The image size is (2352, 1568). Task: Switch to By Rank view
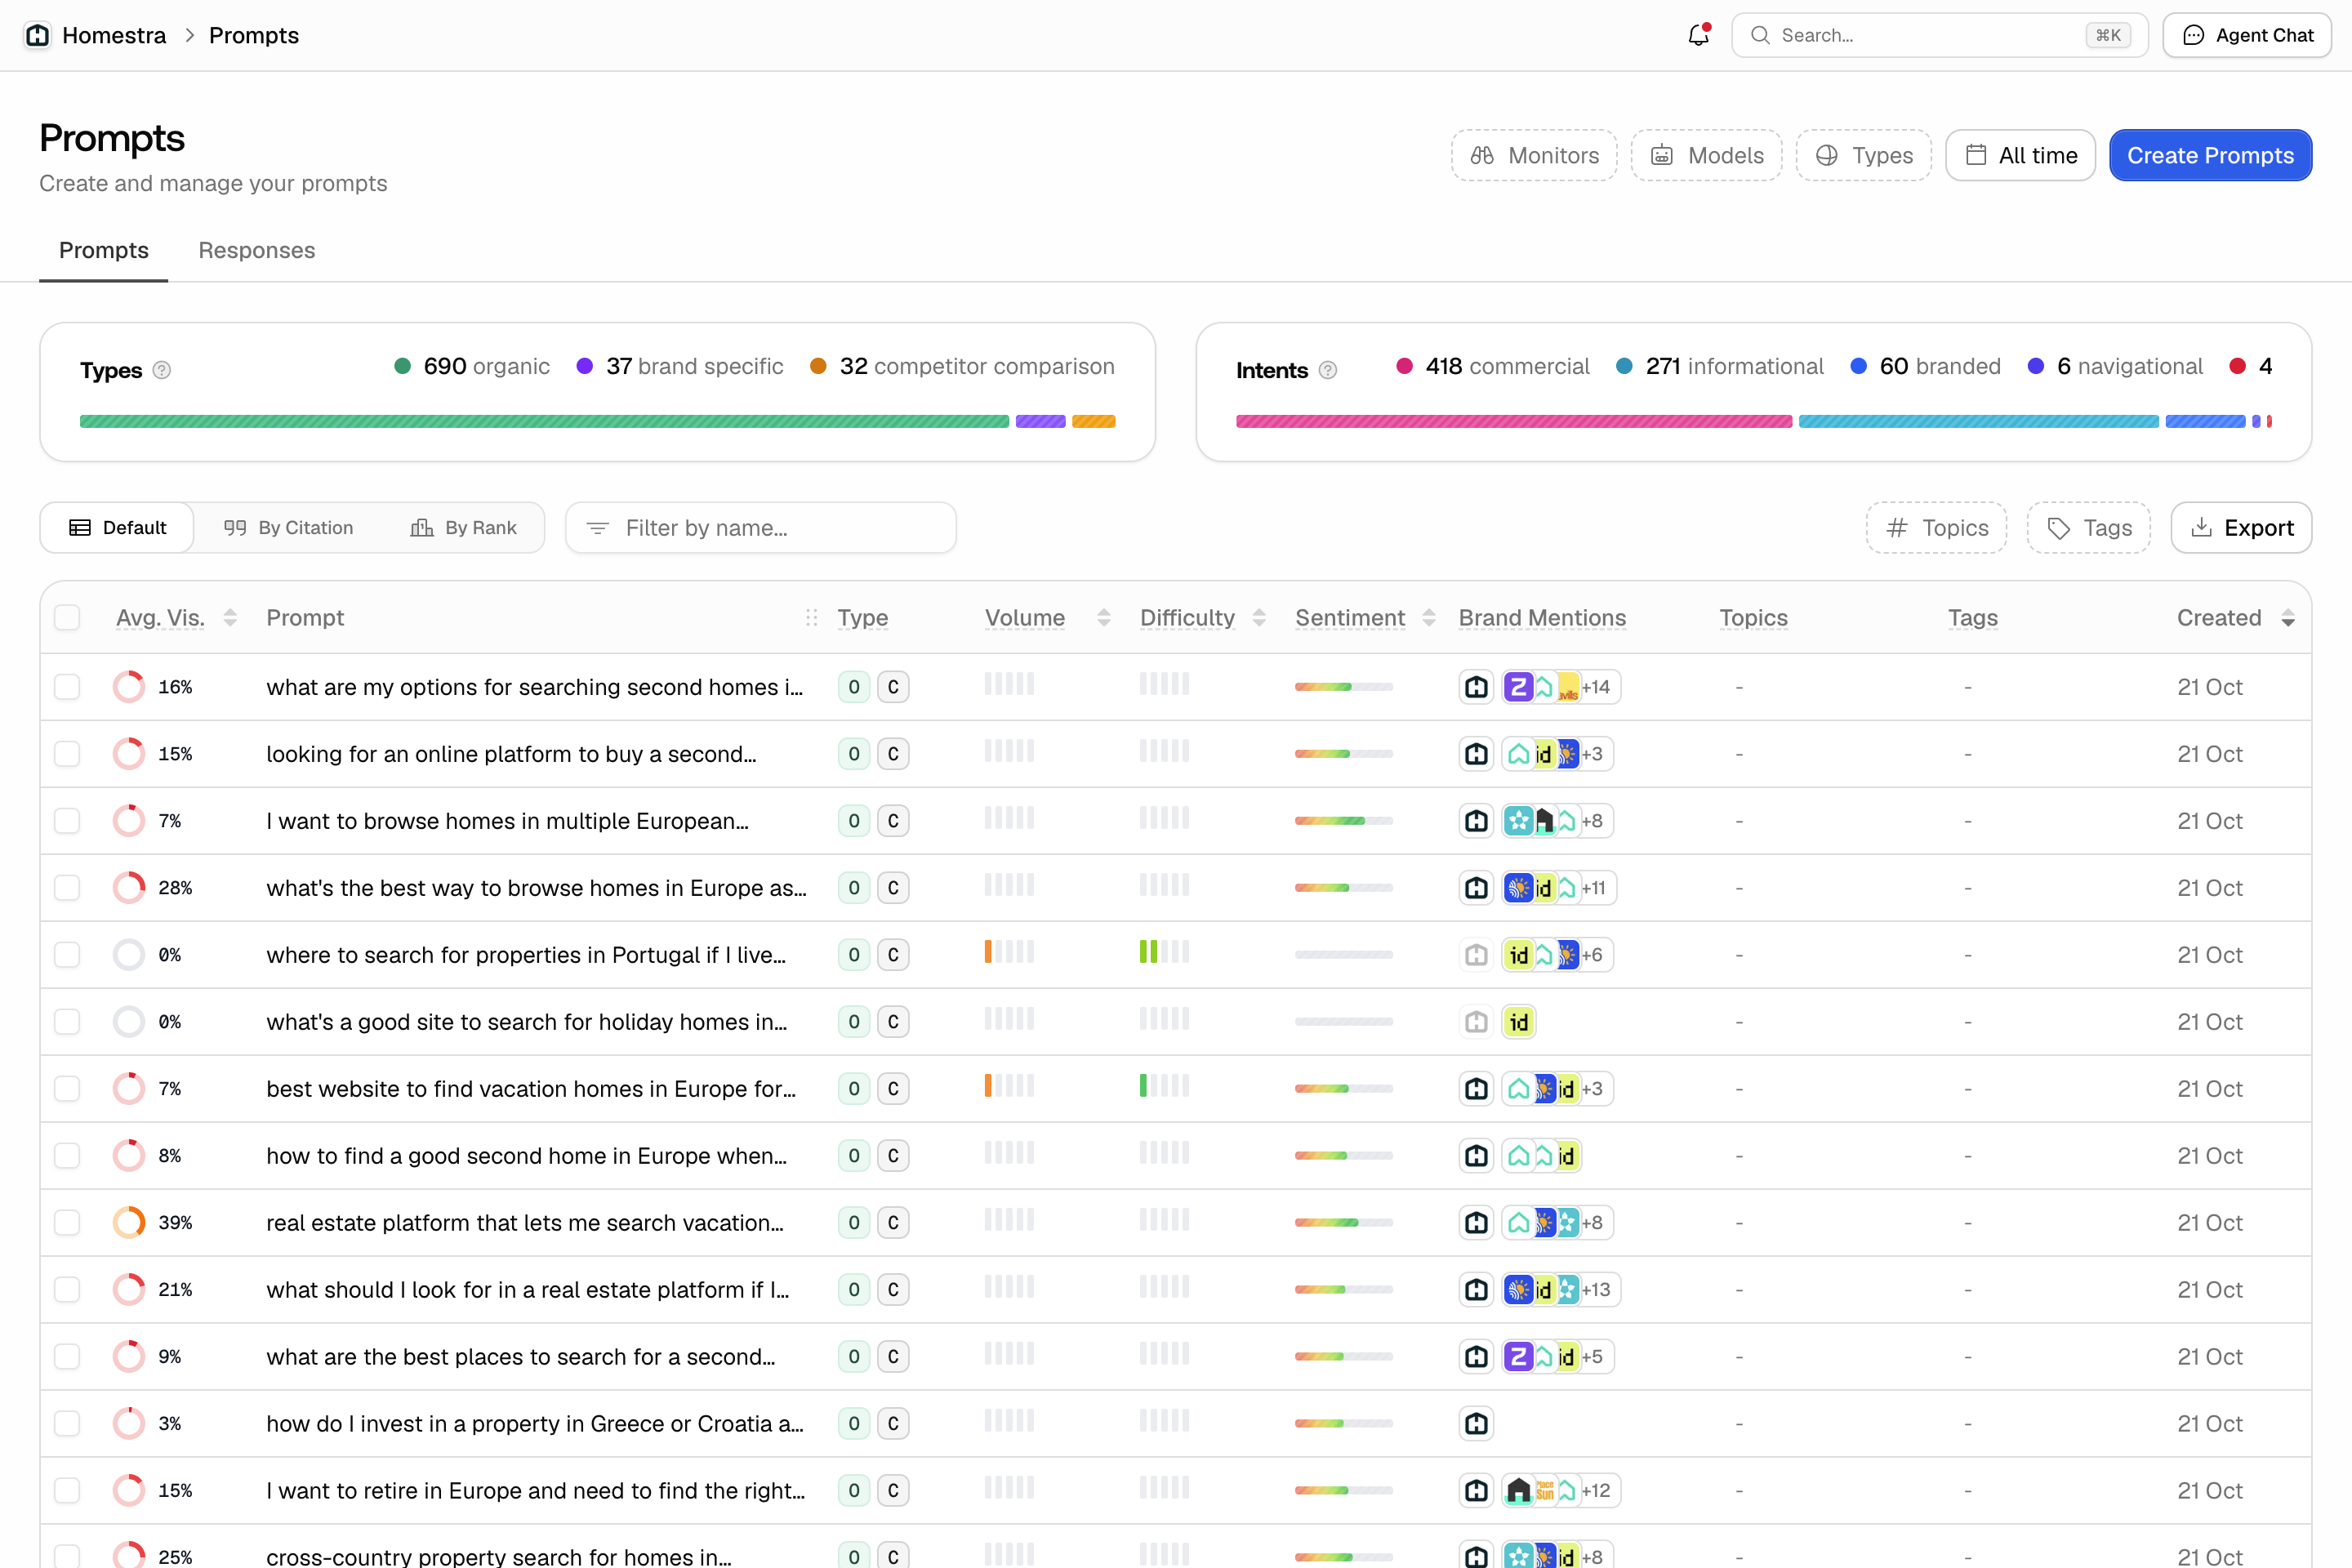click(464, 528)
